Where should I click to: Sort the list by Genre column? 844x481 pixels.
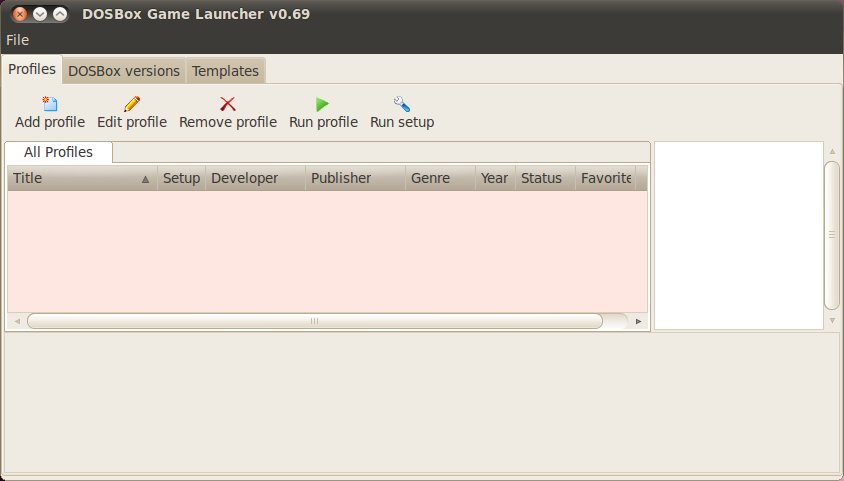[440, 178]
